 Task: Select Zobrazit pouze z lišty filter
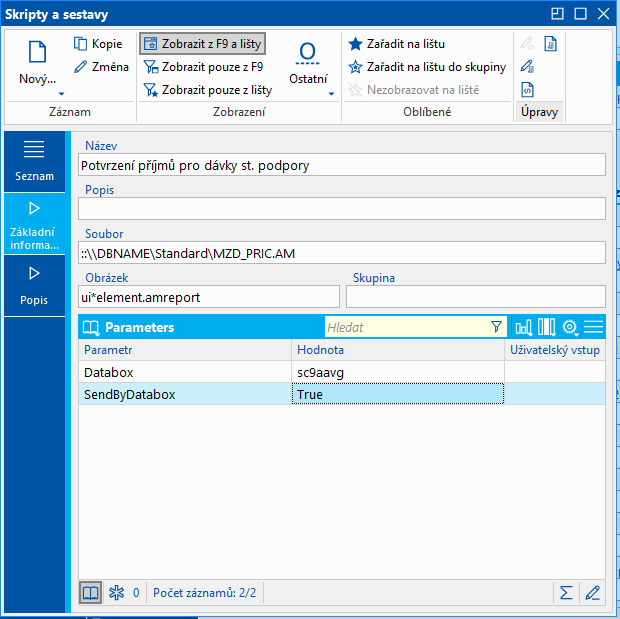pos(208,90)
